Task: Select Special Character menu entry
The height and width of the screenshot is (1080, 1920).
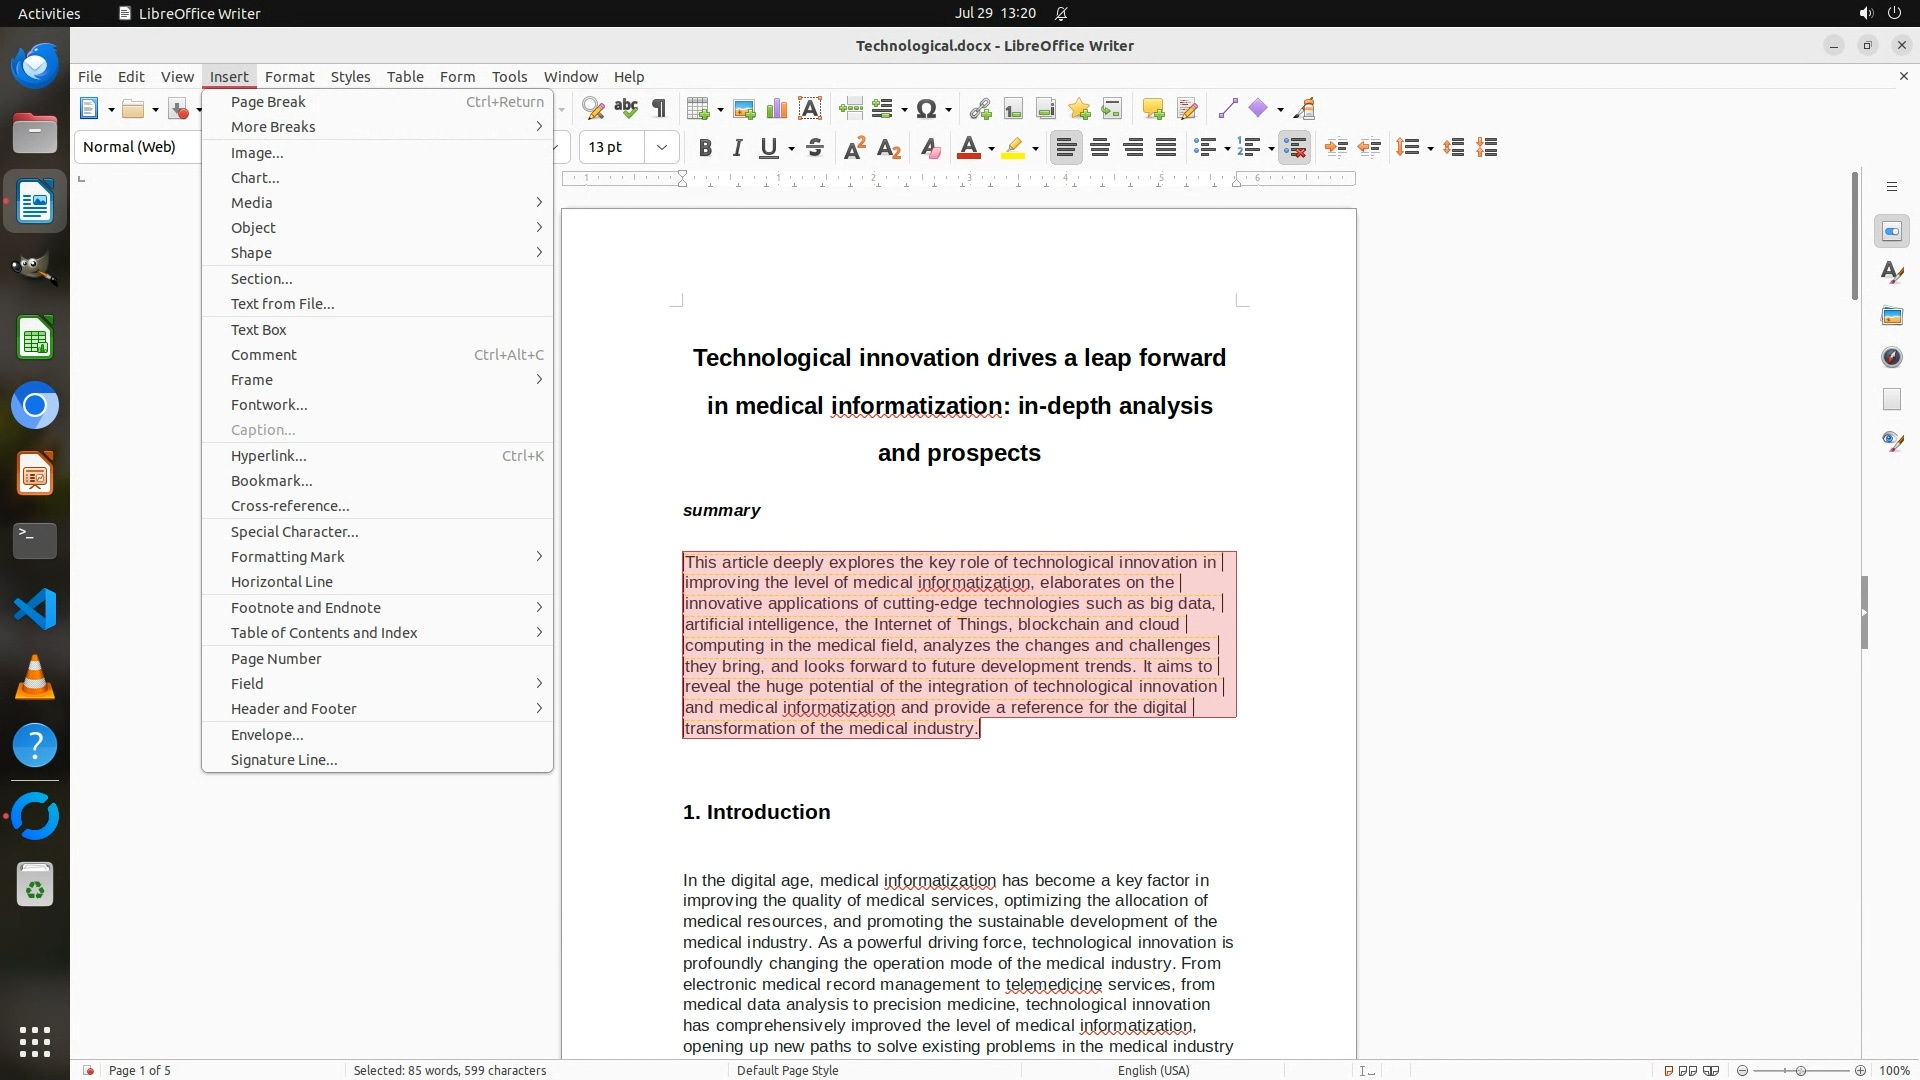Action: (x=294, y=531)
